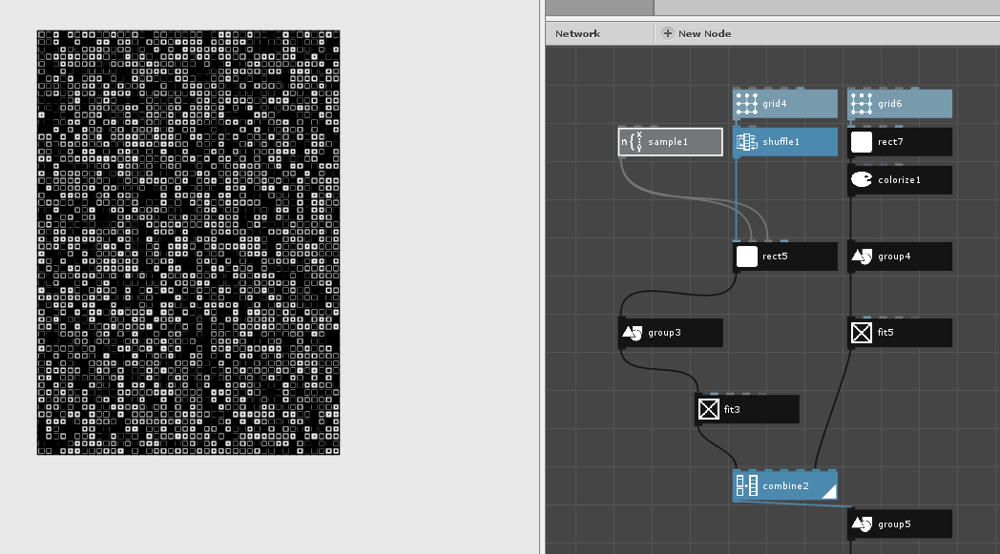
Task: Select the group4 node label
Action: coord(894,256)
